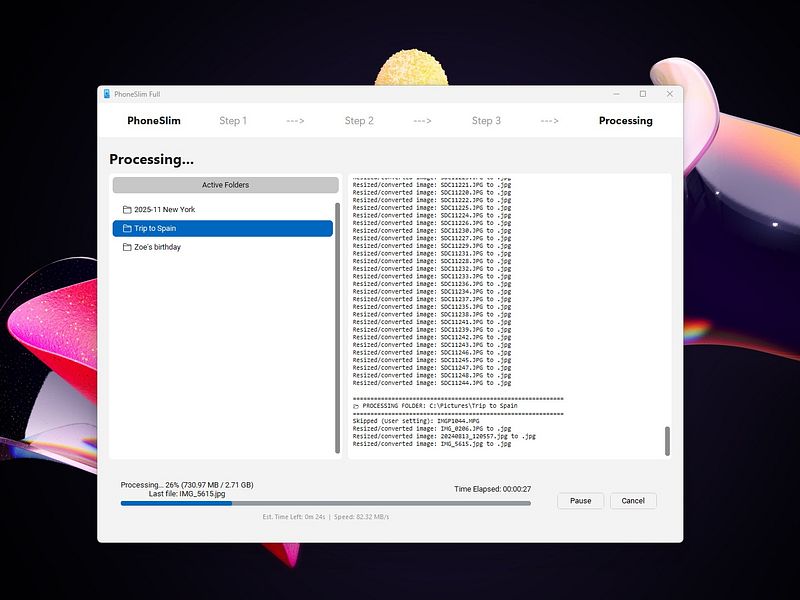Click the folder icon beside Trip to Spain
The height and width of the screenshot is (600, 800).
127,229
